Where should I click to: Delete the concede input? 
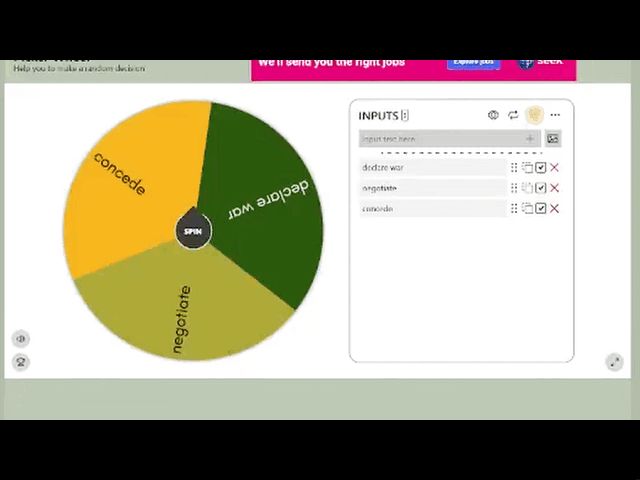tap(554, 208)
